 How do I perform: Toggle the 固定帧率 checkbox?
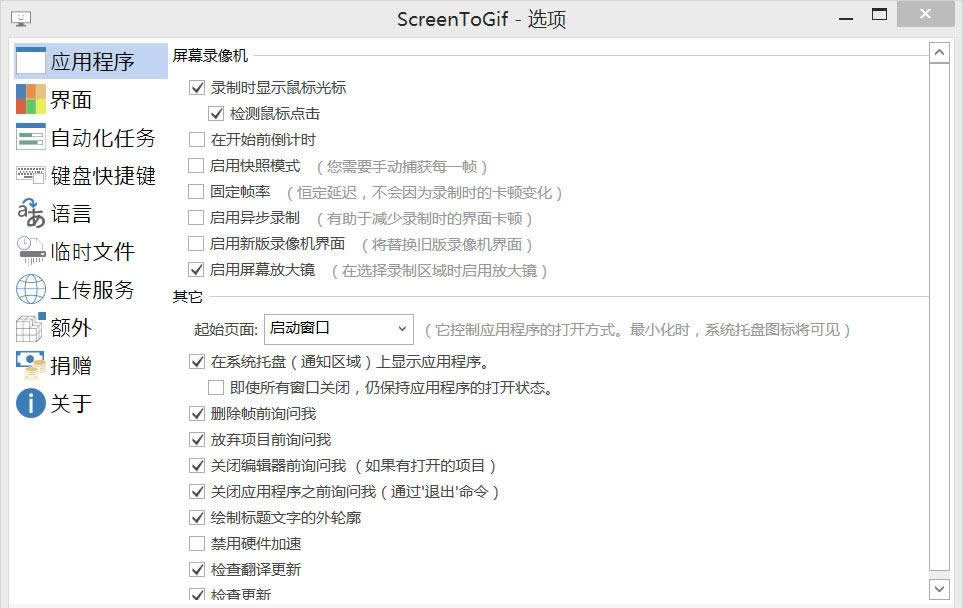click(x=197, y=192)
